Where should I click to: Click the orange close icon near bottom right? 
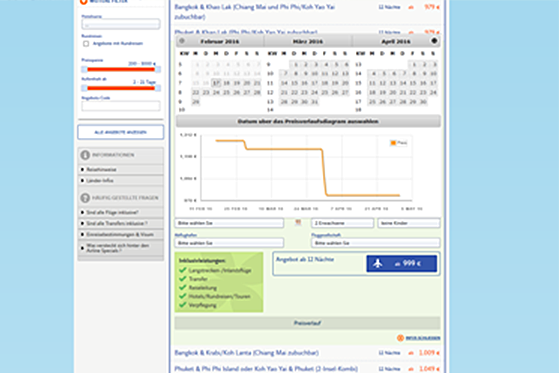400,338
